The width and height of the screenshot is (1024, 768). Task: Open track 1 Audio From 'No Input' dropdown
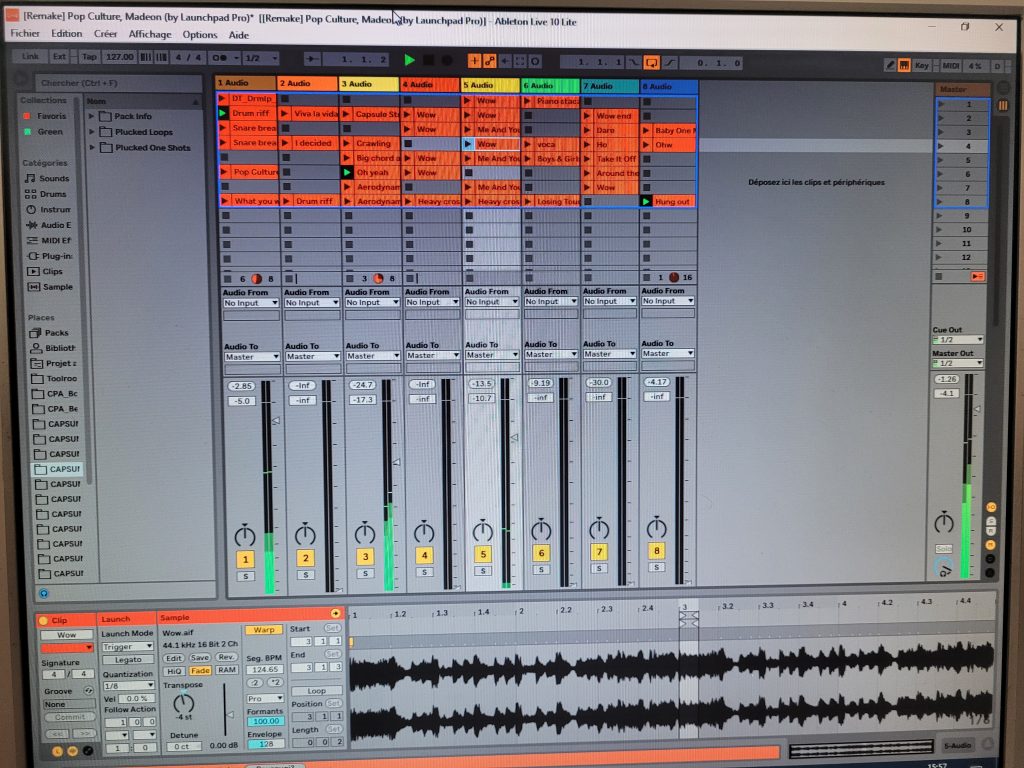251,303
